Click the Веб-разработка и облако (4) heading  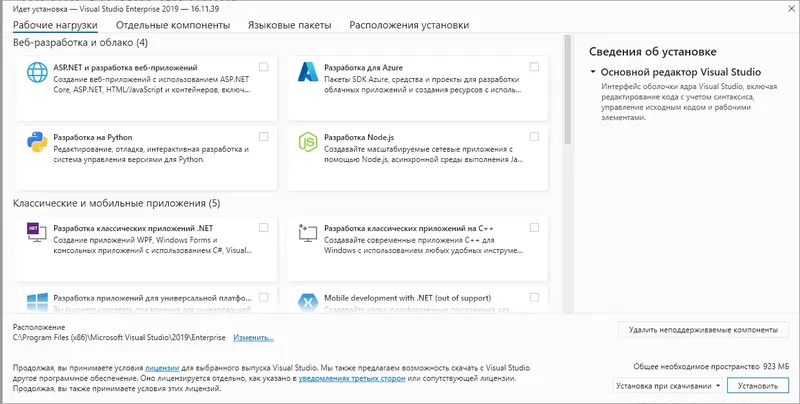tap(81, 43)
